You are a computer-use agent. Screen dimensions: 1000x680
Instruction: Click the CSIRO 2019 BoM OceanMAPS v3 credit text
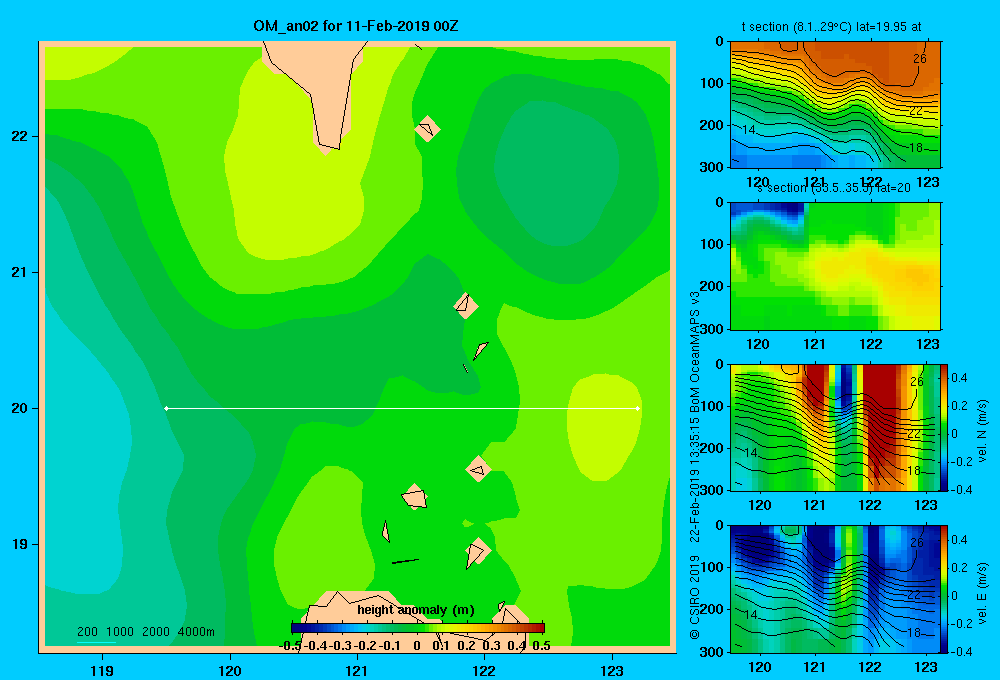click(x=695, y=465)
